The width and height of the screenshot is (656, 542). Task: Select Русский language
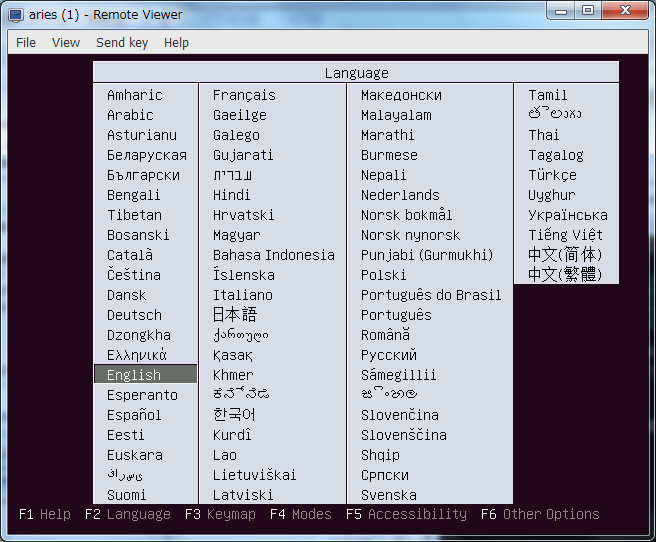coord(389,355)
